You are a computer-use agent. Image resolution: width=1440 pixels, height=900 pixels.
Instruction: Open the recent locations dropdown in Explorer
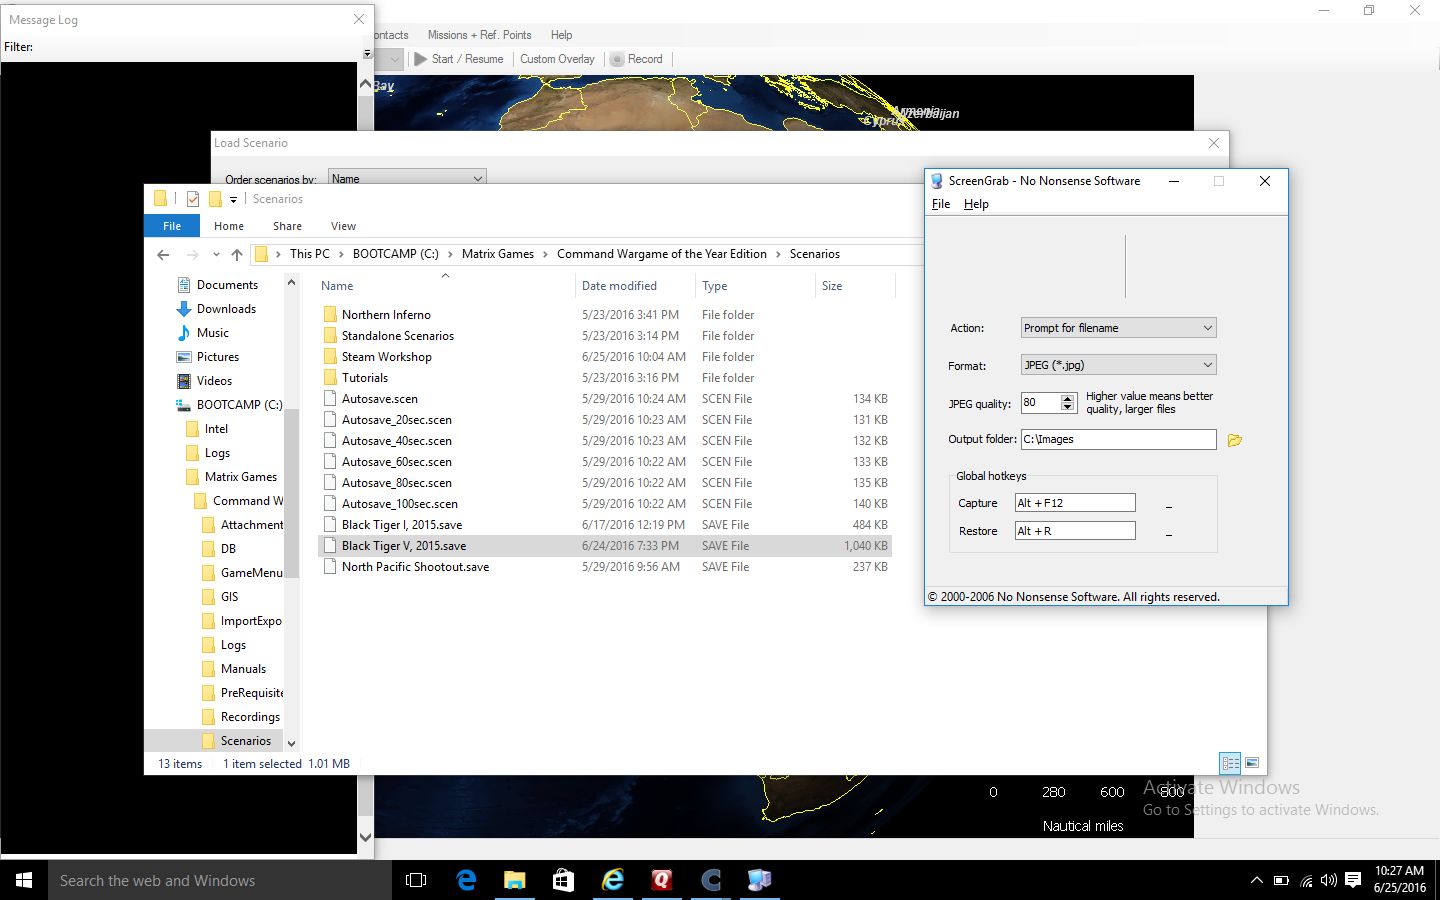coord(216,255)
